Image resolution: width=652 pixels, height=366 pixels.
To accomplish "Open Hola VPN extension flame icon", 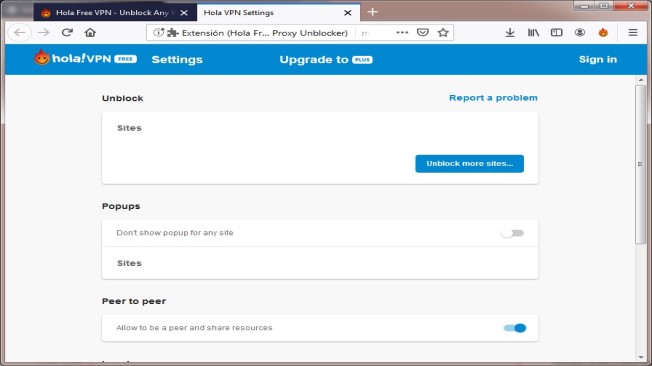I will 603,32.
